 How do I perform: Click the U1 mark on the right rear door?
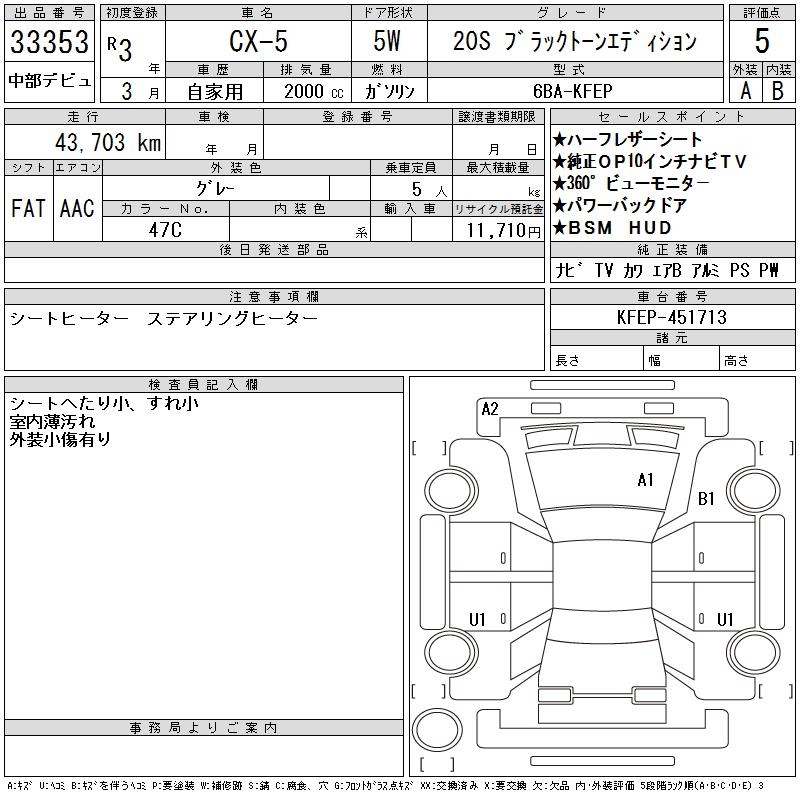(x=724, y=619)
